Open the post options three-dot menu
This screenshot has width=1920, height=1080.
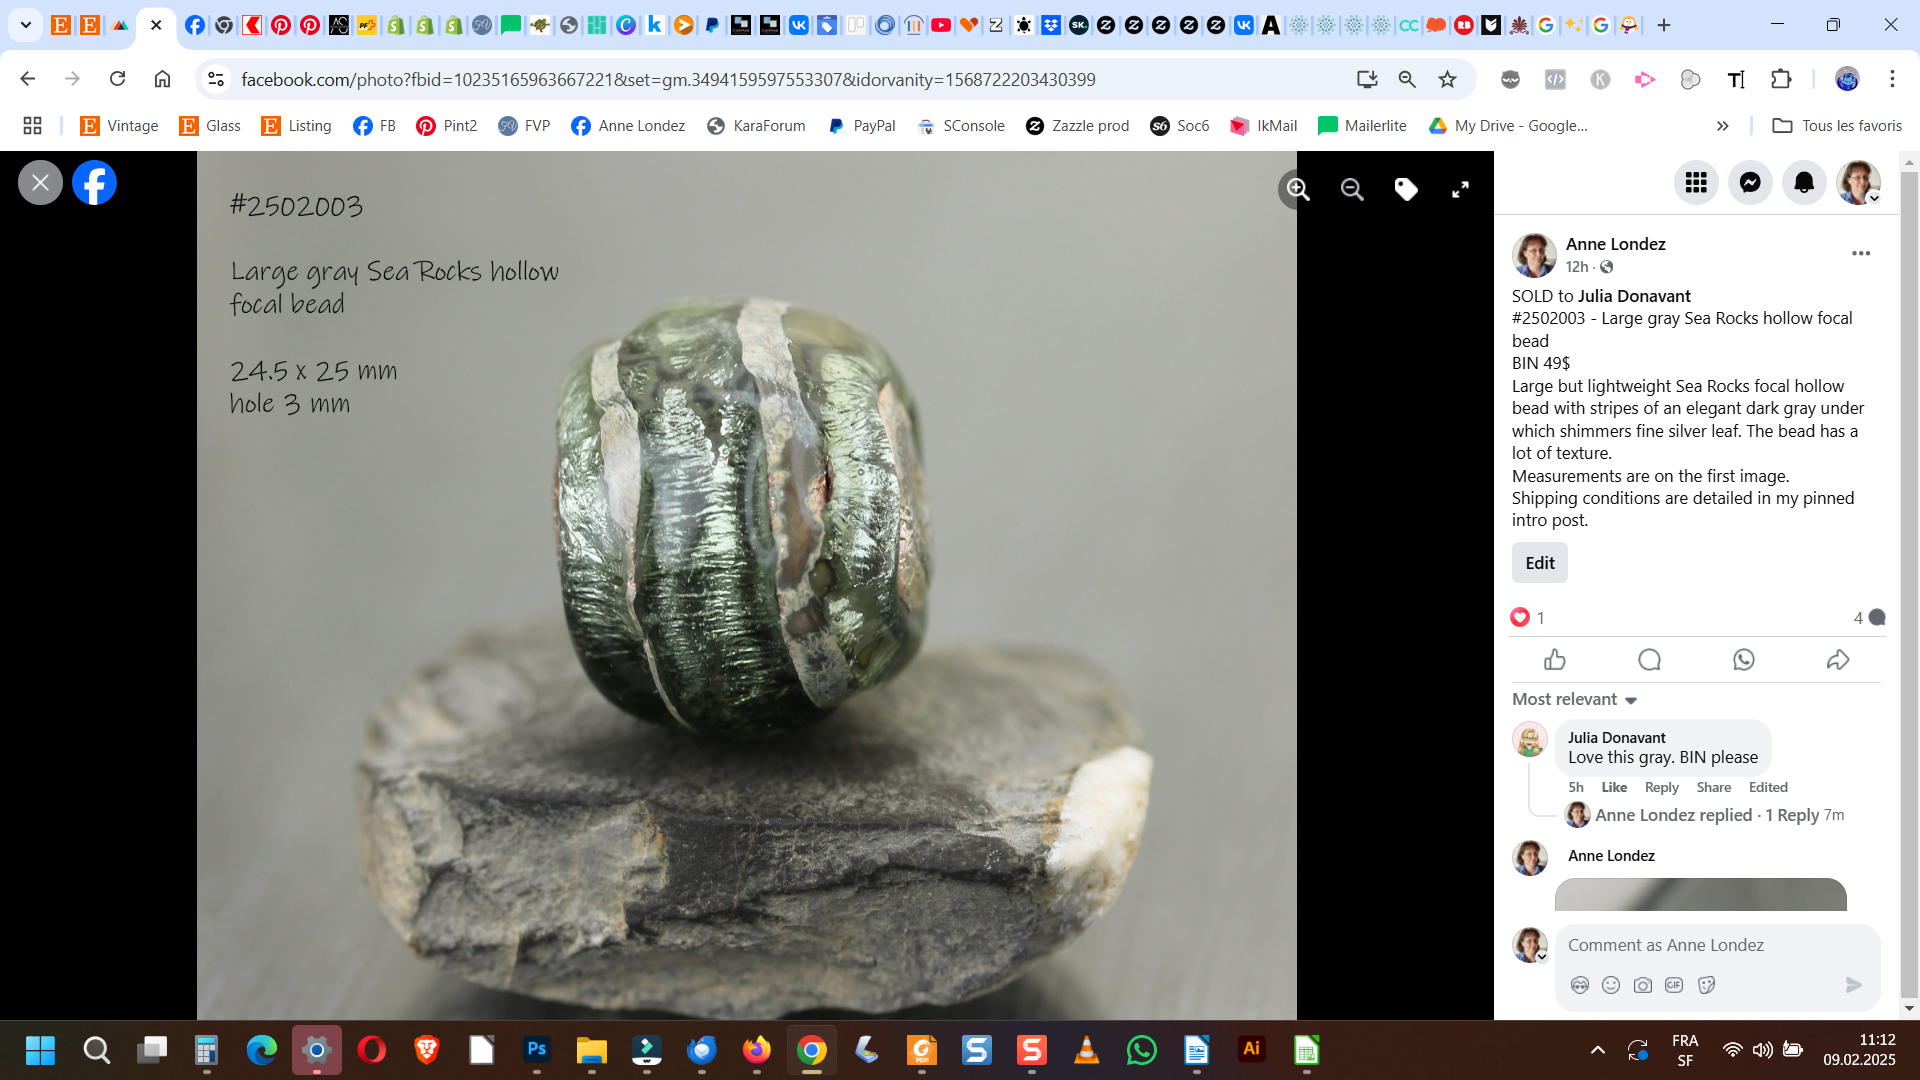[1860, 253]
